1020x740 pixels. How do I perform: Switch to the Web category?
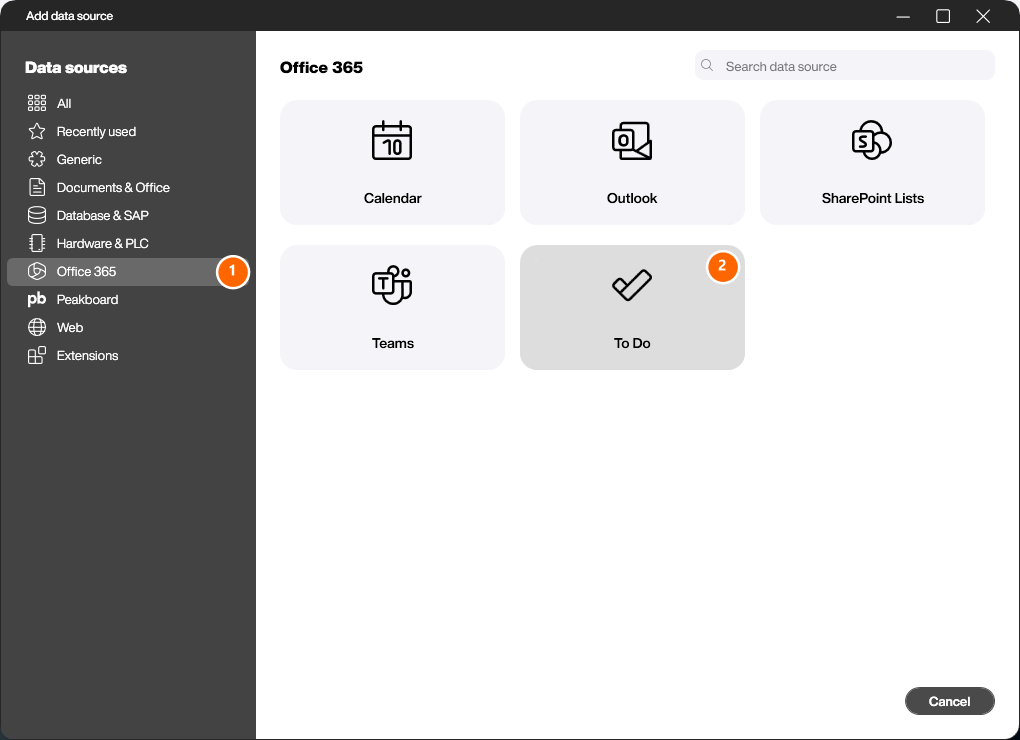[130, 327]
